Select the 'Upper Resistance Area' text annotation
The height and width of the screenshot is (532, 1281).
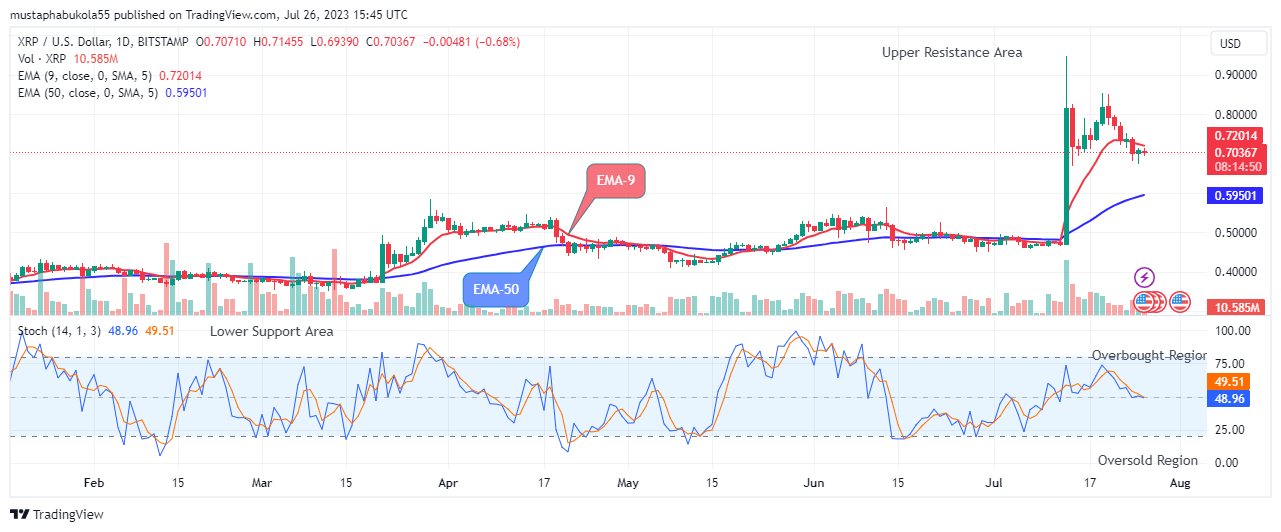point(952,52)
